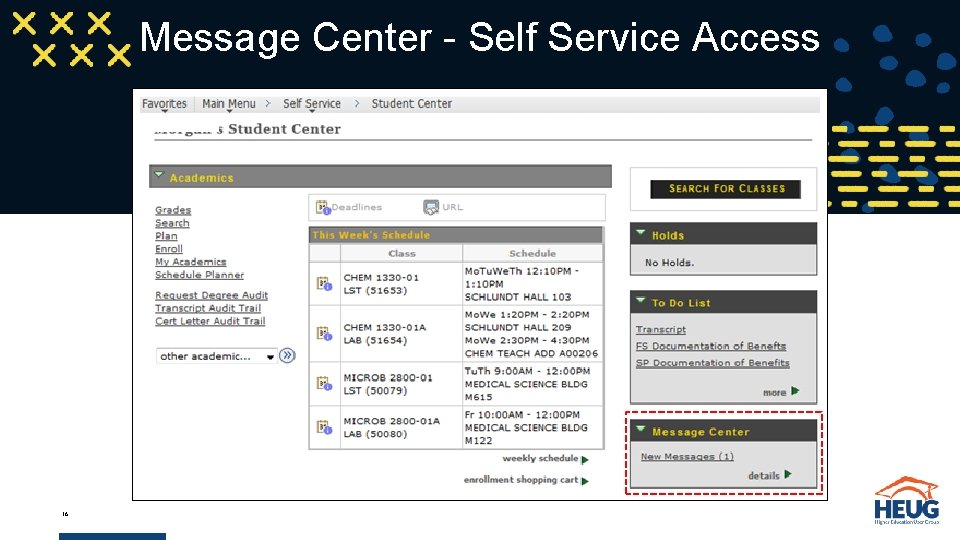
Task: Click calendar icon for MICROB 2800-01 LST
Action: coord(324,384)
